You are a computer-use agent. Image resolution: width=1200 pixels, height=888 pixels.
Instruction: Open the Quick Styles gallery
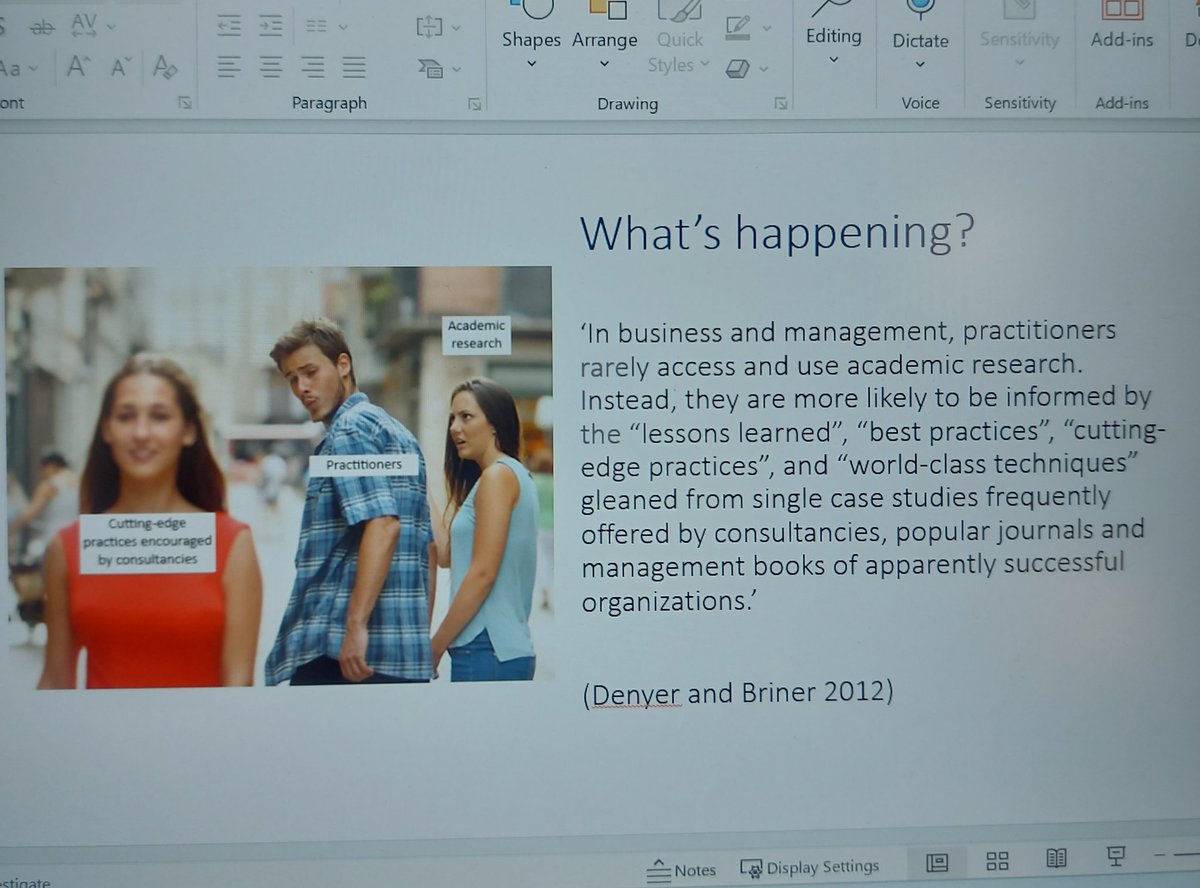680,38
